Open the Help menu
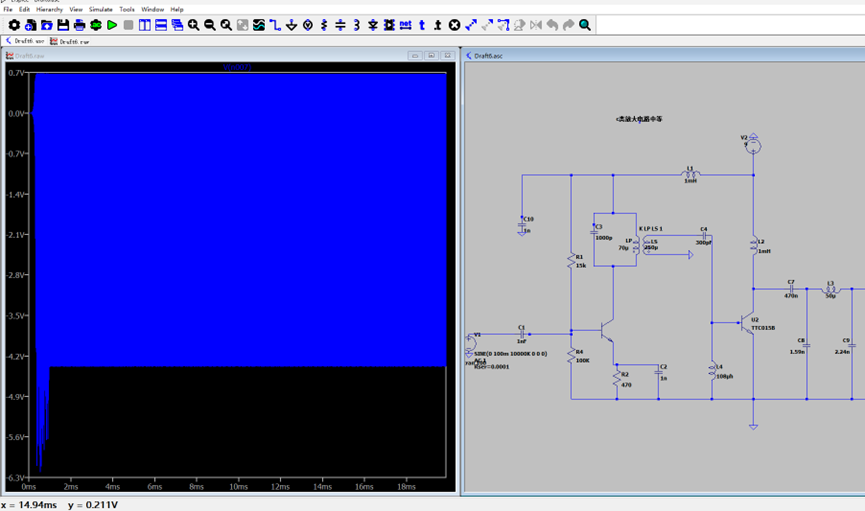This screenshot has width=865, height=511. pyautogui.click(x=177, y=9)
